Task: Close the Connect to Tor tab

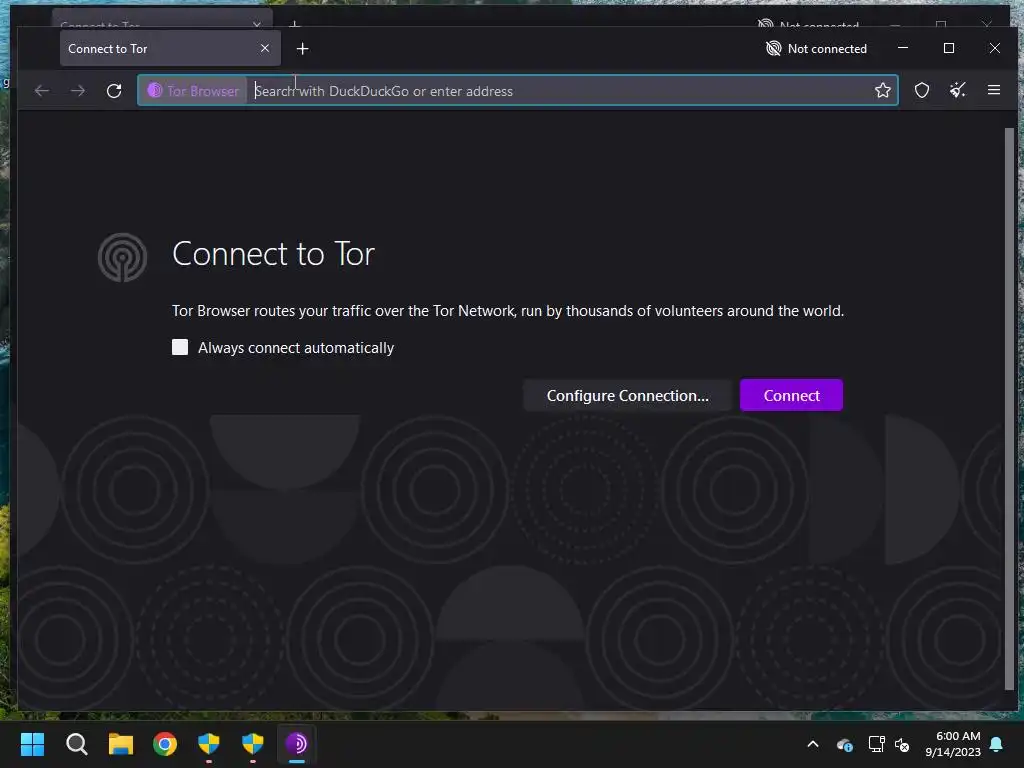Action: point(264,48)
